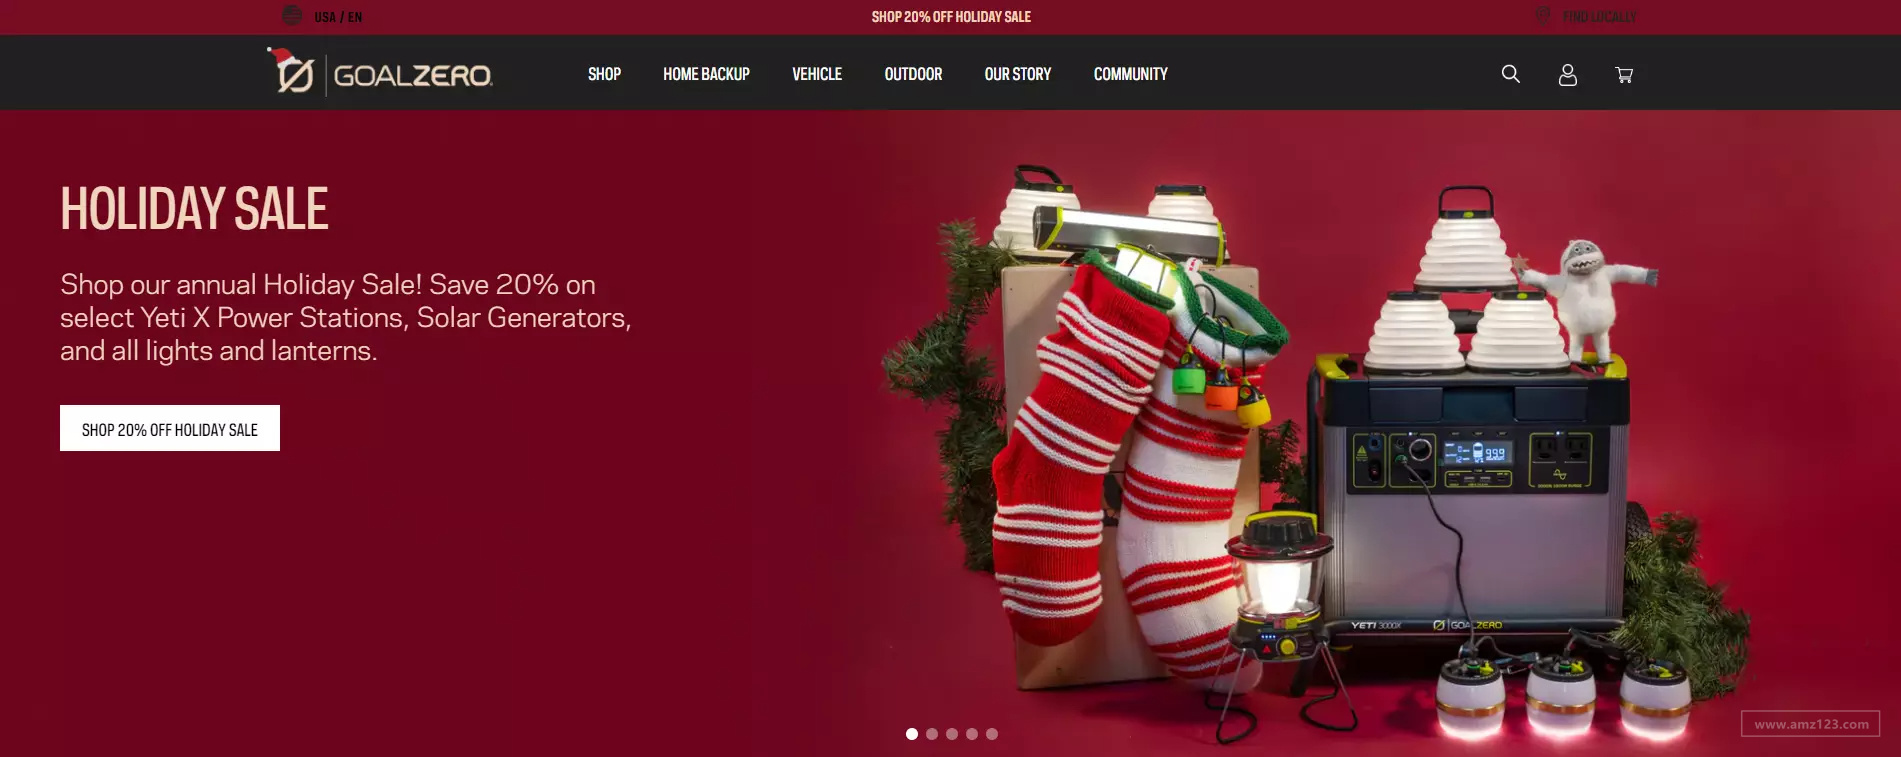
Task: Select the fourth carousel dot
Action: tap(972, 734)
